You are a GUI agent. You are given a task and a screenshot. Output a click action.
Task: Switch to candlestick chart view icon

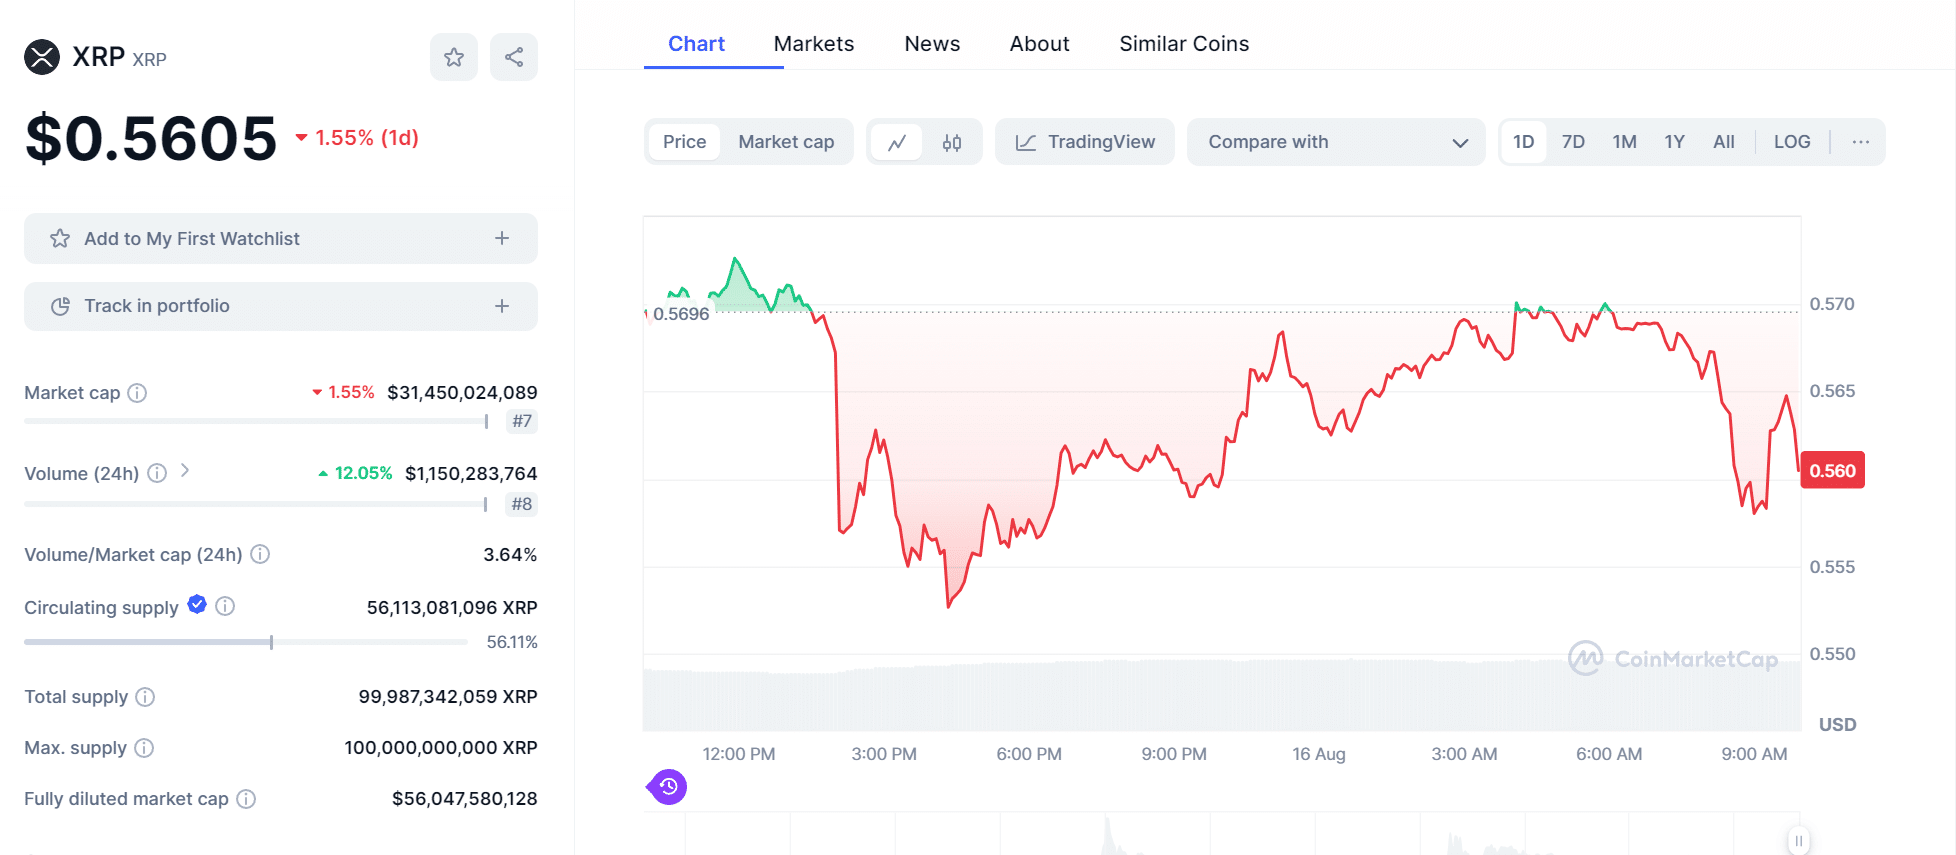952,142
